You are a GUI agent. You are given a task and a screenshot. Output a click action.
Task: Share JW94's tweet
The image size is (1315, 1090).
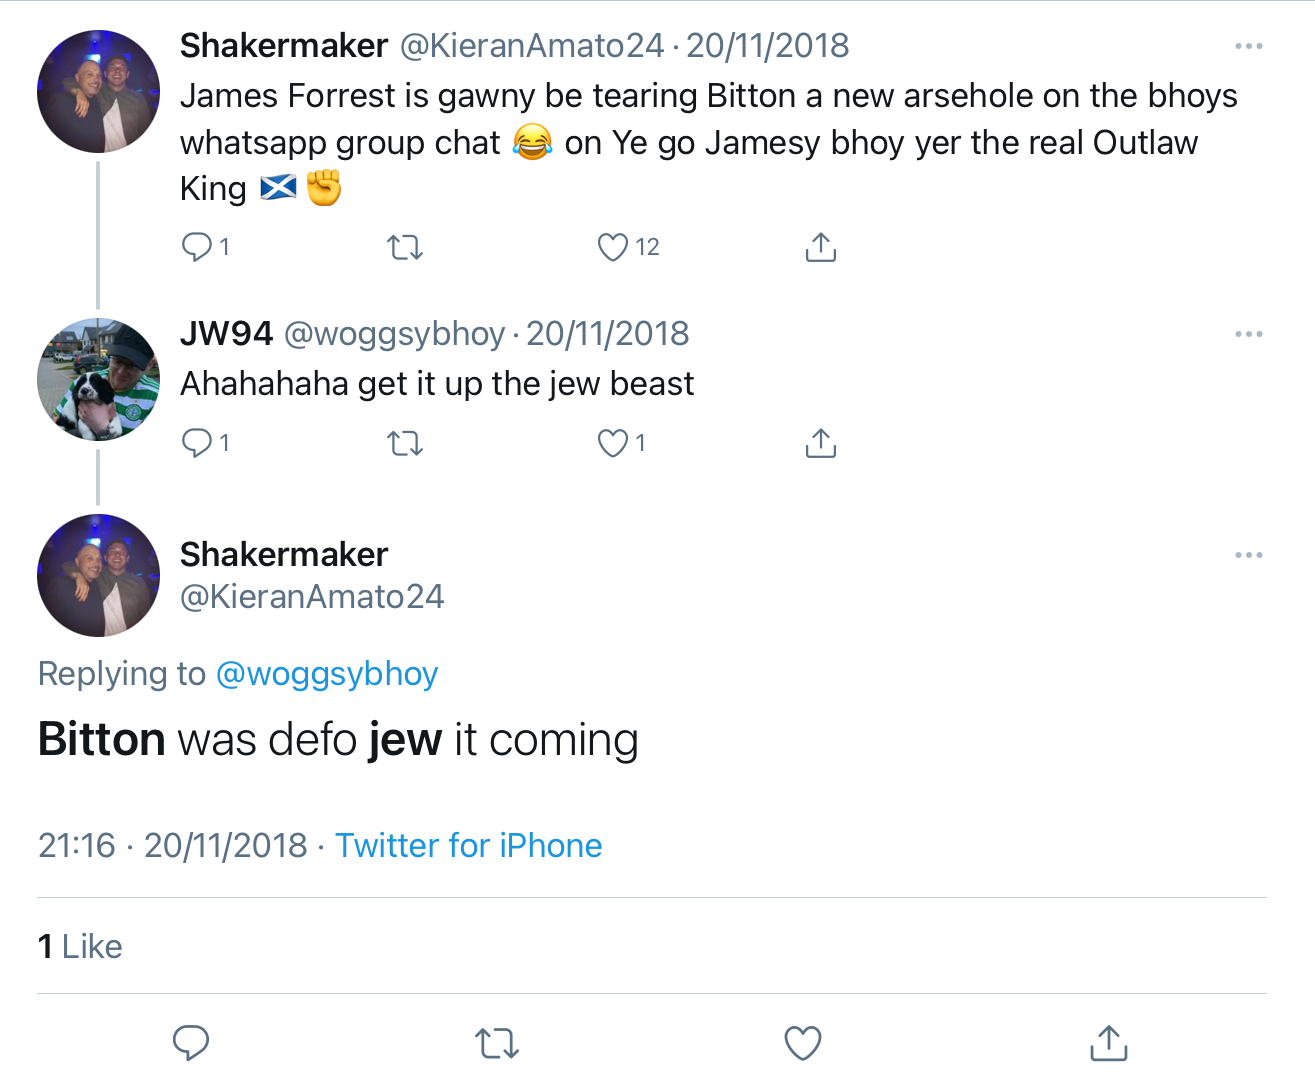(x=820, y=443)
